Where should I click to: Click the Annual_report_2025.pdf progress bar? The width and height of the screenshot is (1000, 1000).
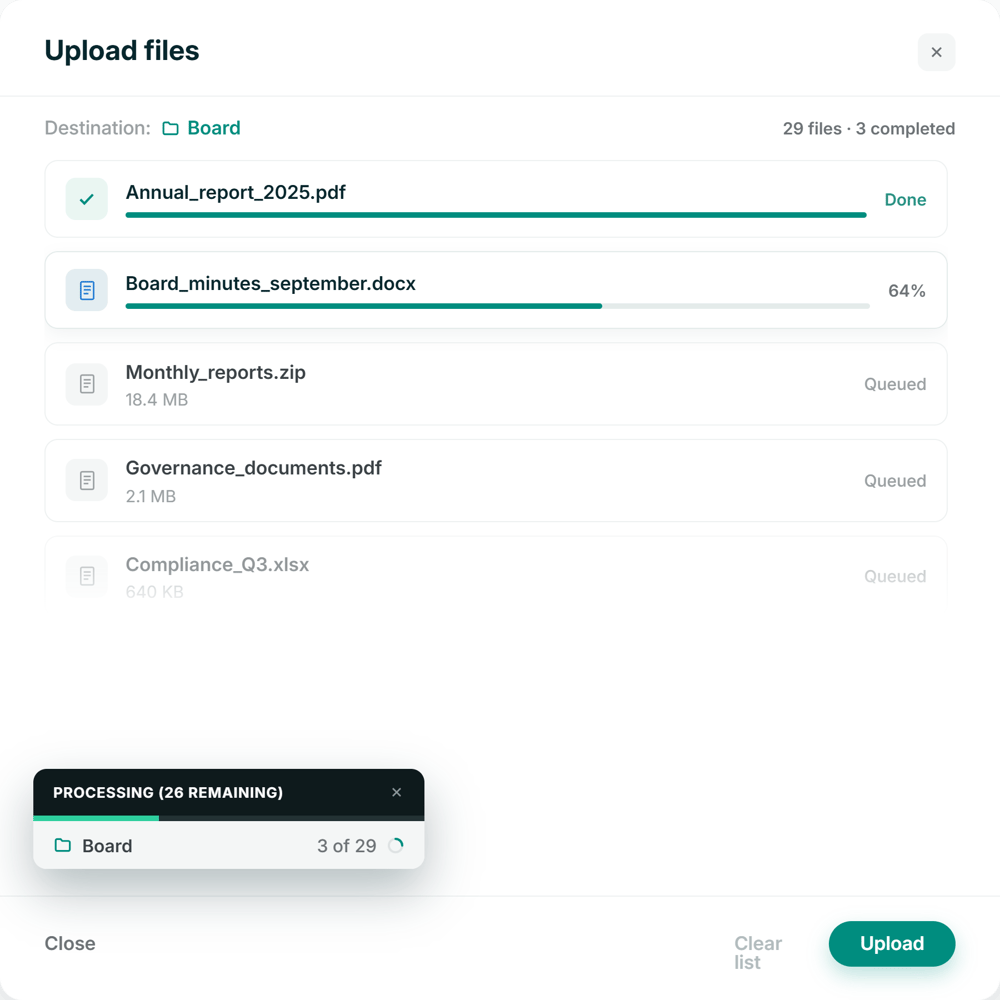(x=496, y=215)
